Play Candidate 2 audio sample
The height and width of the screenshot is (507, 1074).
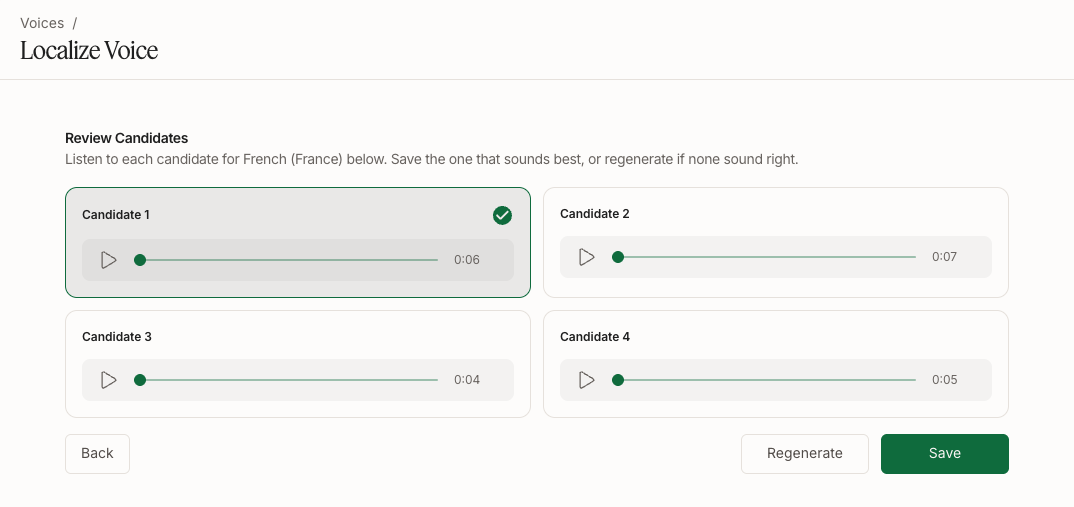coord(586,257)
